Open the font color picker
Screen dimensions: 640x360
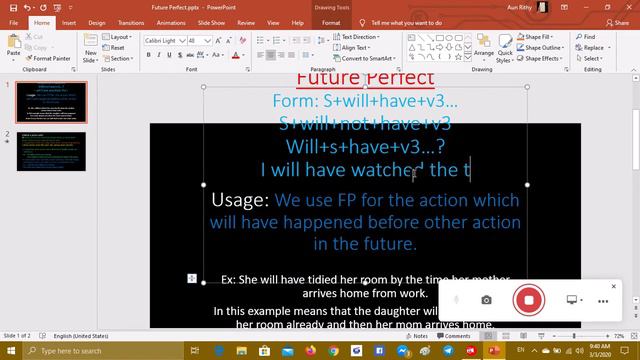click(x=236, y=55)
